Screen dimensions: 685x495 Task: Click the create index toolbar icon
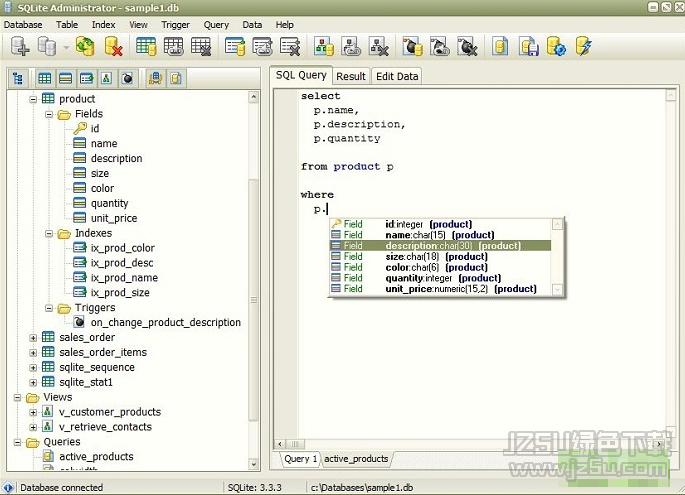(x=235, y=46)
